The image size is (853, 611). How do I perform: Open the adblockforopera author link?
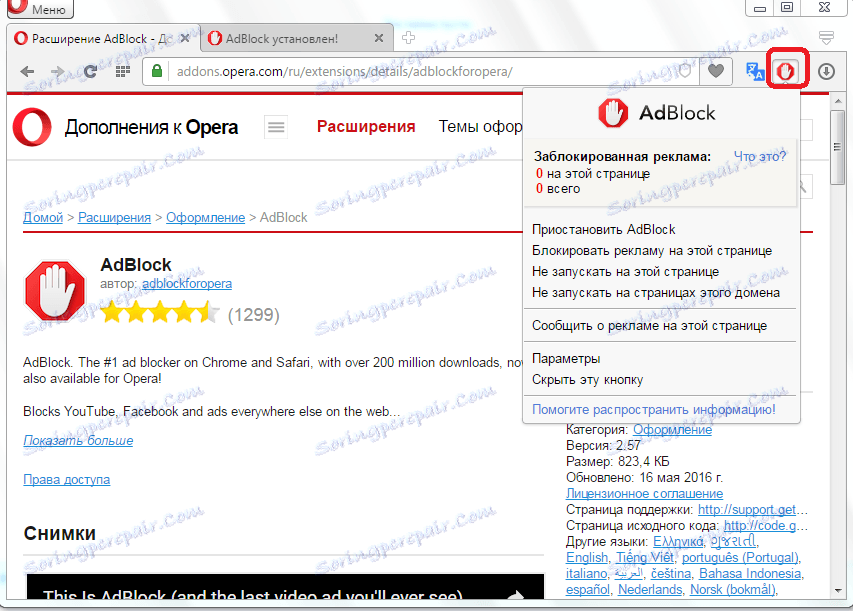[188, 284]
